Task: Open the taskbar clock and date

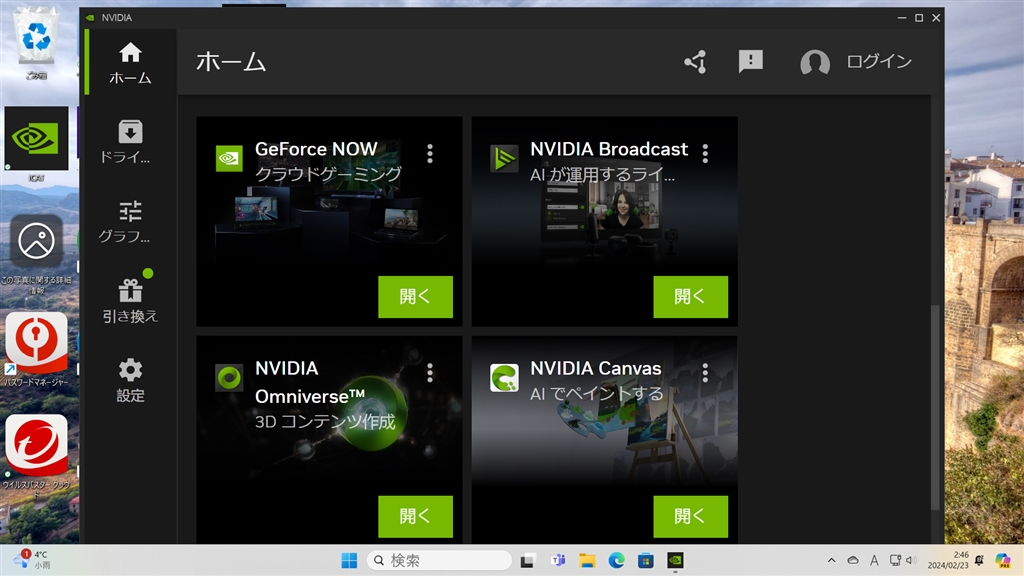Action: click(948, 560)
